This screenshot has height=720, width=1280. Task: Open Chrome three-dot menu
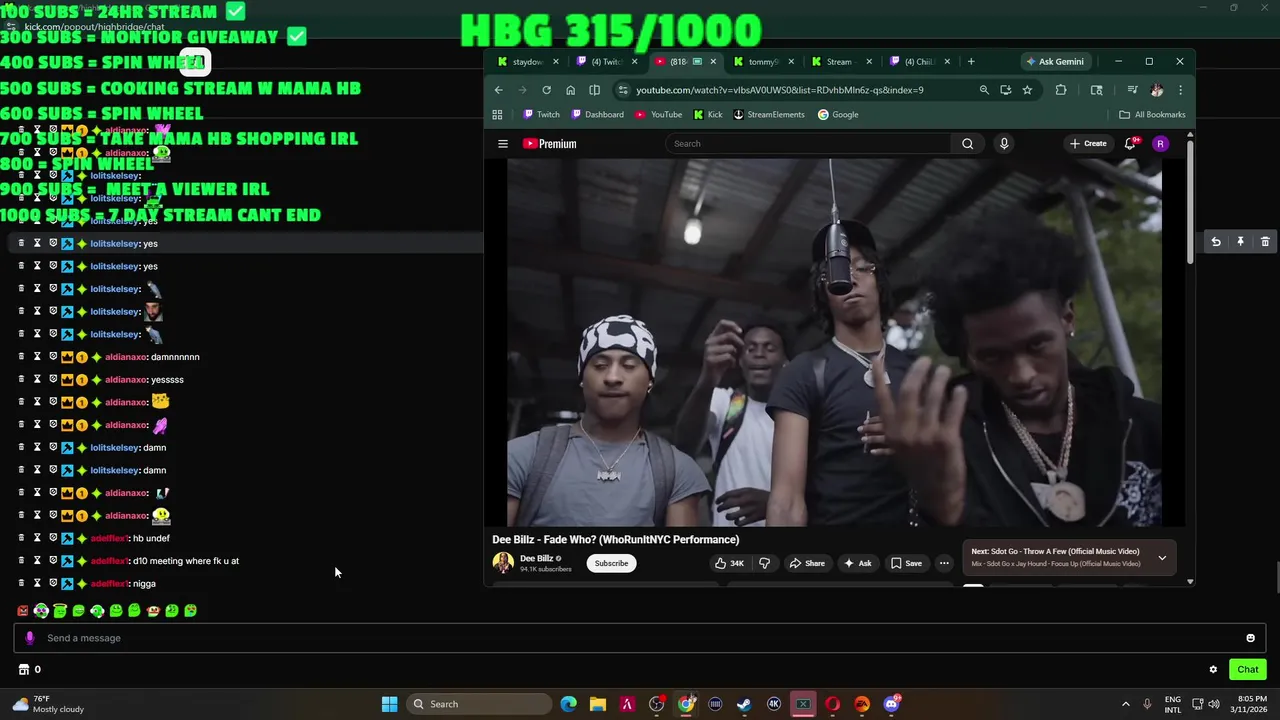(x=1180, y=90)
